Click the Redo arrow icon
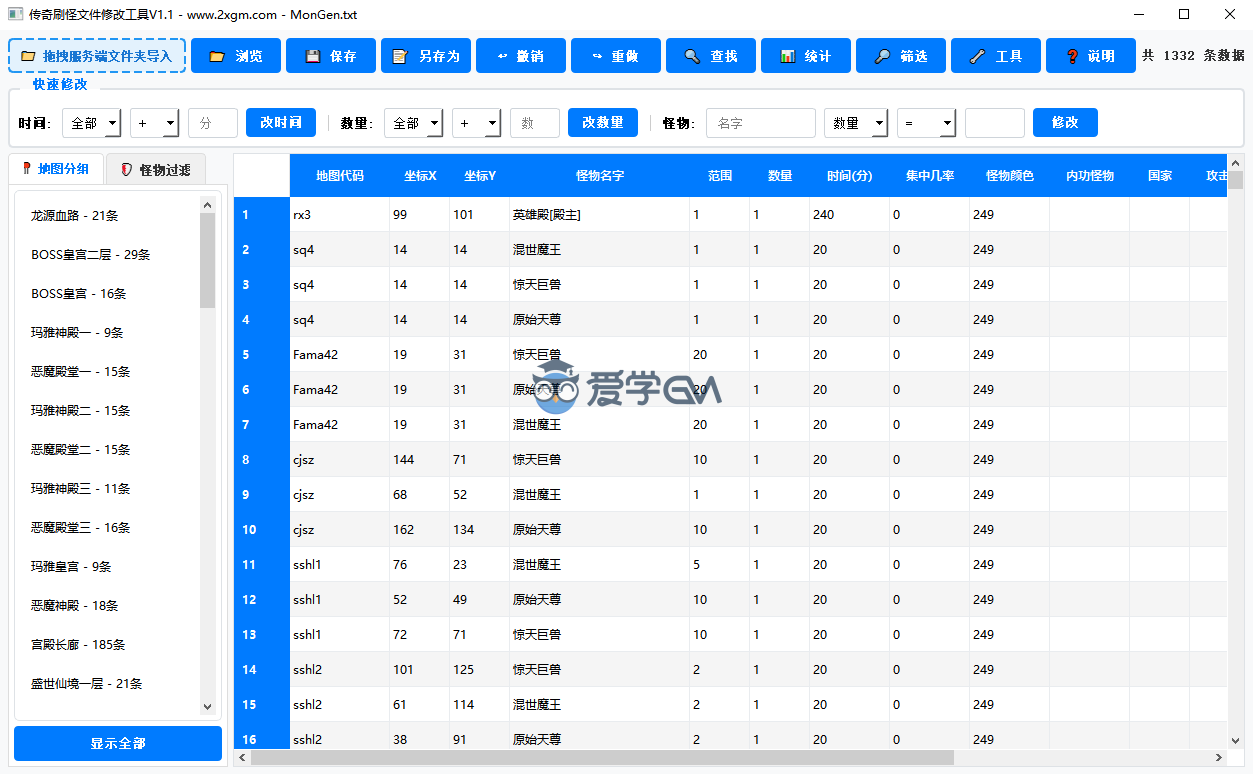Image resolution: width=1253 pixels, height=774 pixels. (x=596, y=56)
